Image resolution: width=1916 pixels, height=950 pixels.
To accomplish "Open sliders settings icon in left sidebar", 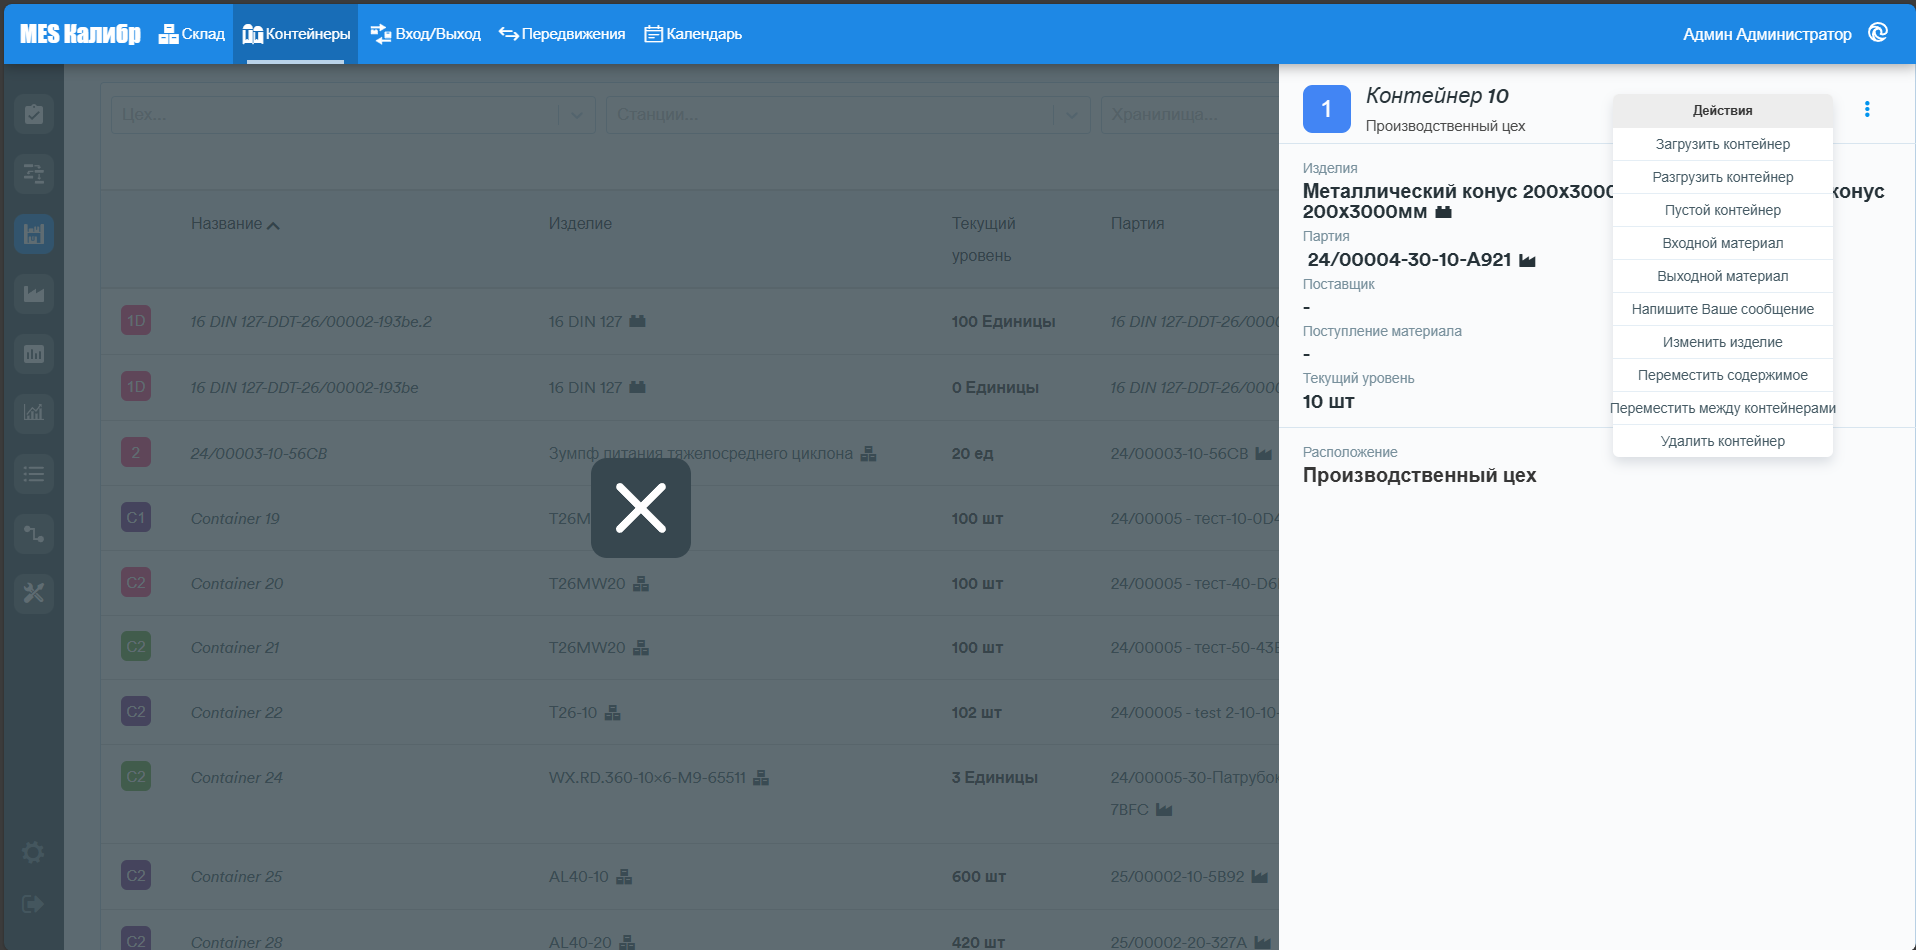I will 34,174.
